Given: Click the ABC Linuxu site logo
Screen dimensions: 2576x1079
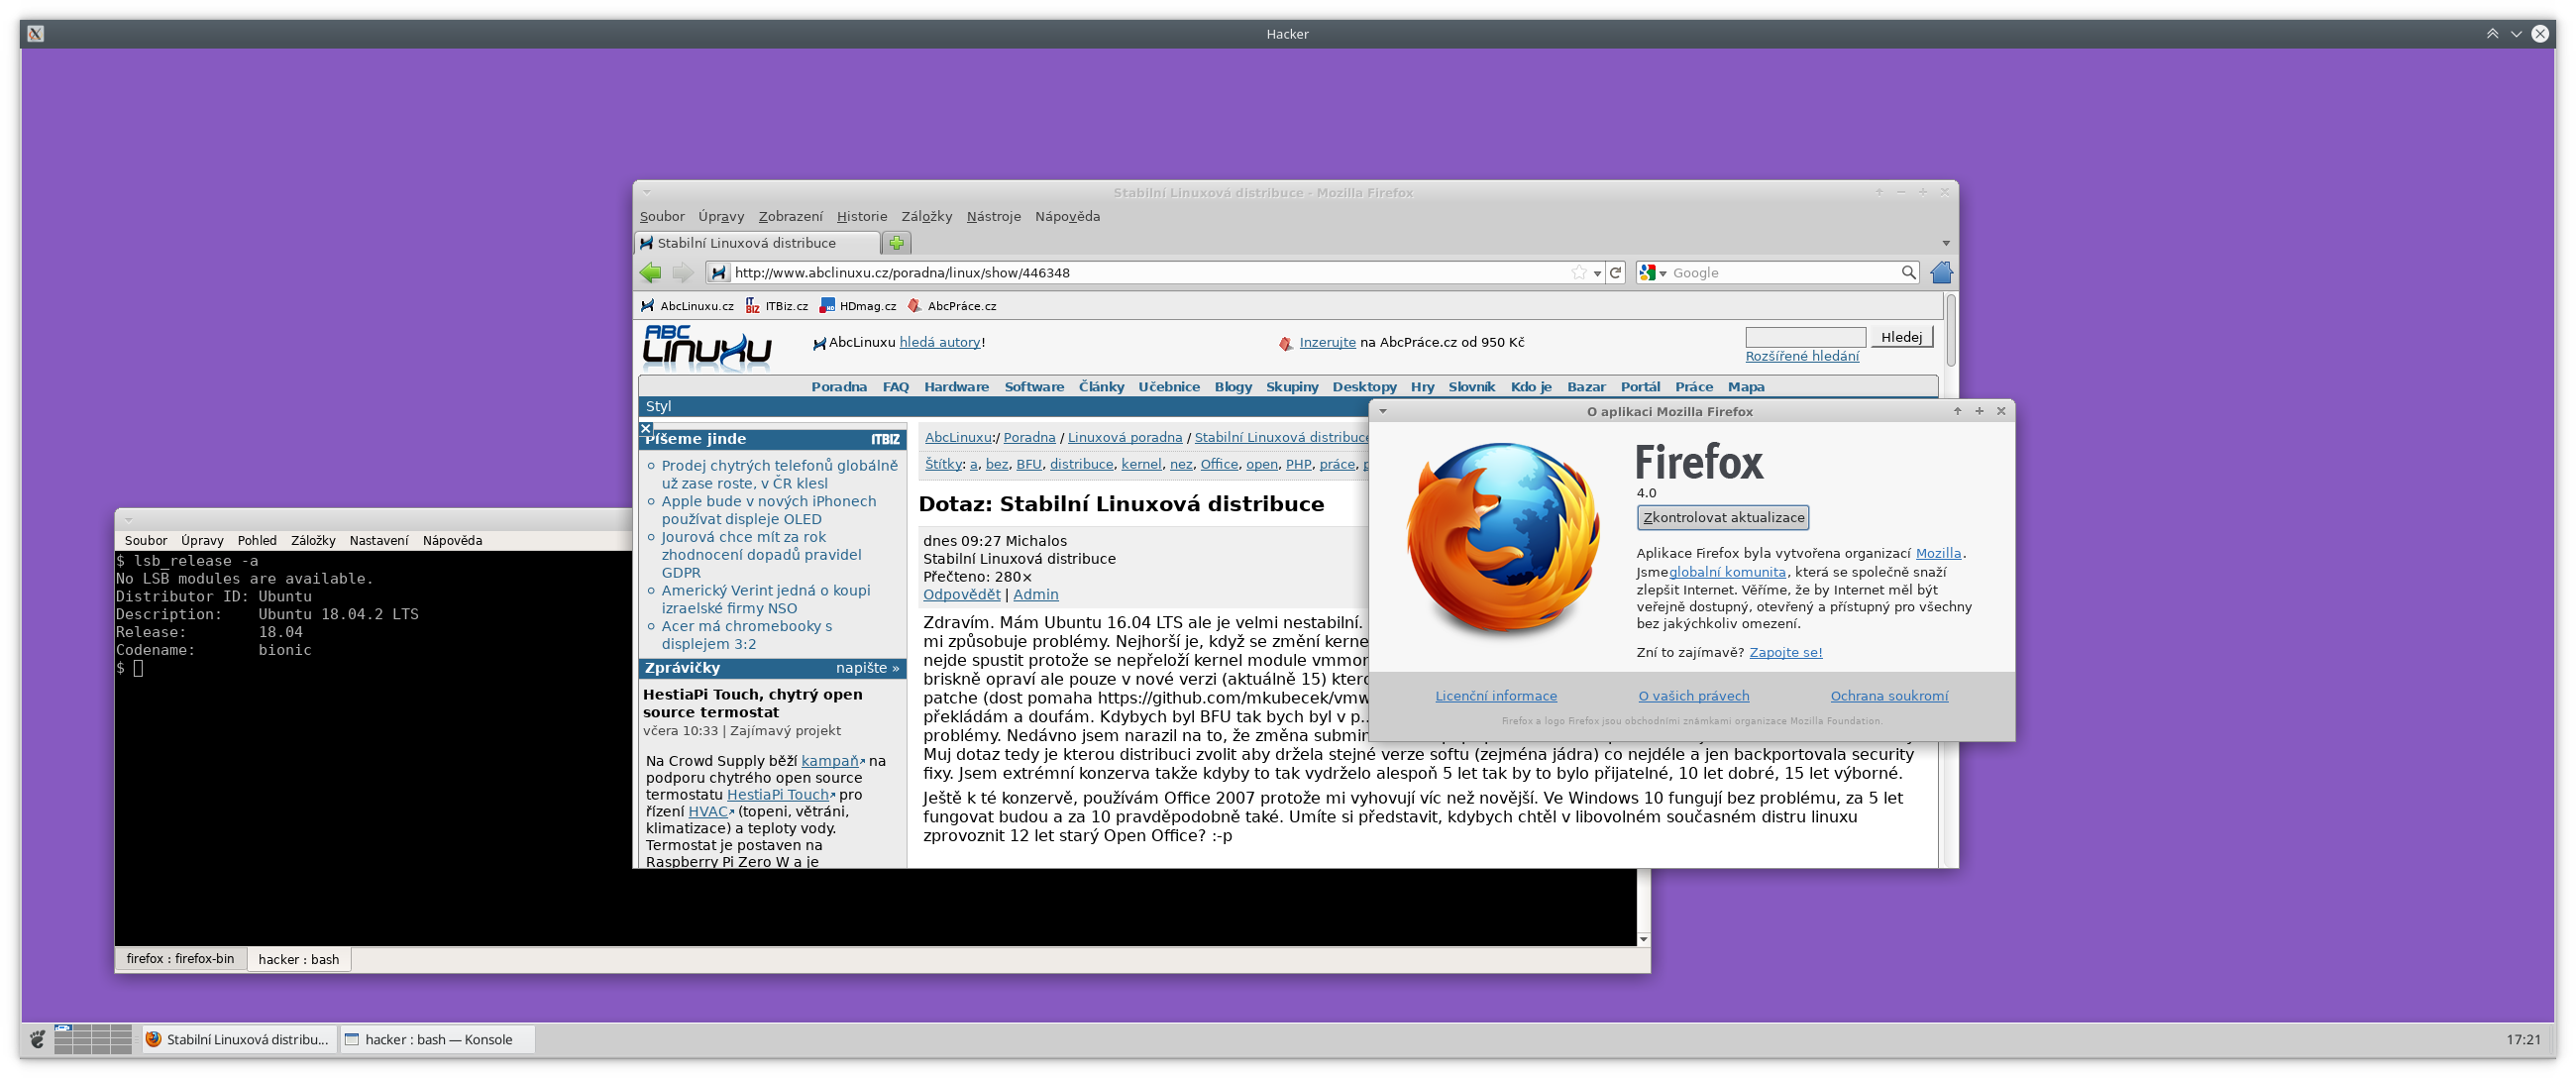Looking at the screenshot, I should point(706,348).
